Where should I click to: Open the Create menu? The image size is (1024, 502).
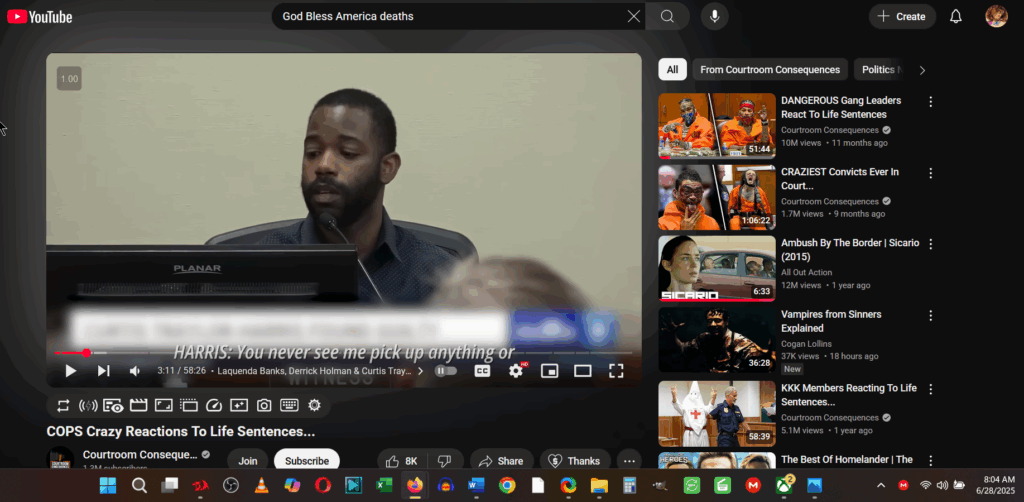tap(902, 16)
